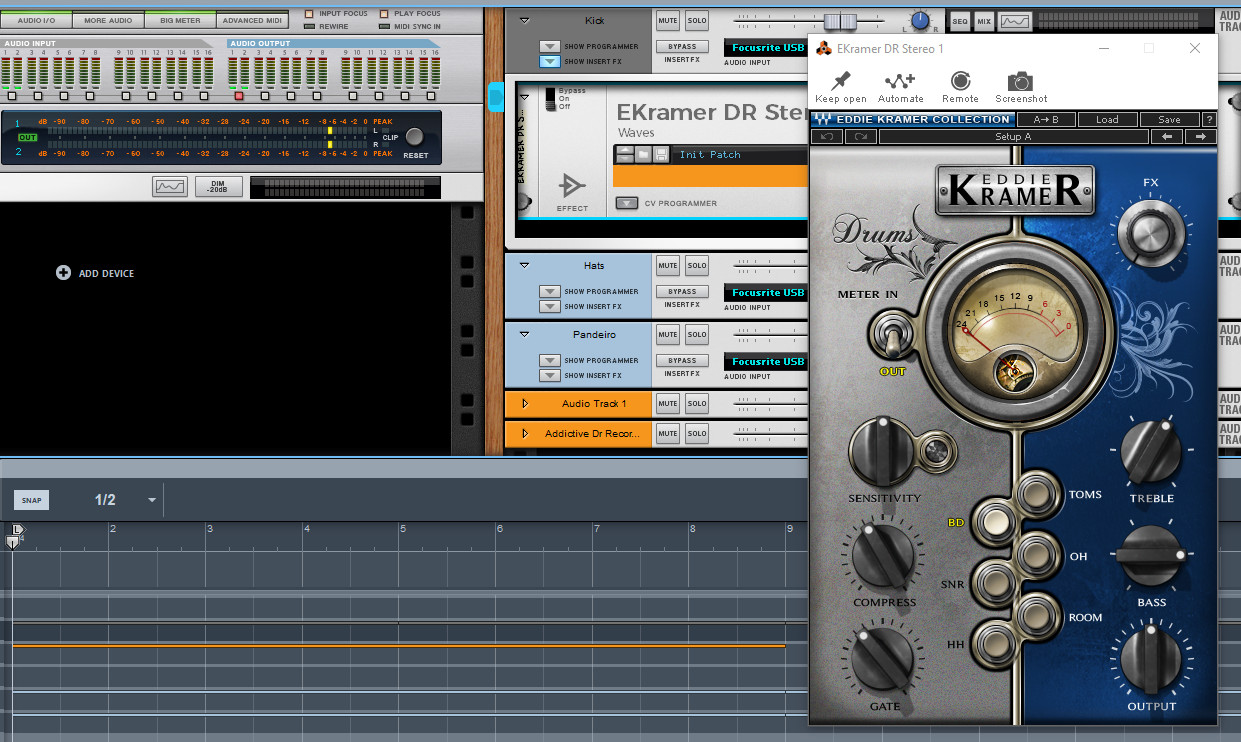Click the Effect icon on the EKramer device

[x=572, y=185]
